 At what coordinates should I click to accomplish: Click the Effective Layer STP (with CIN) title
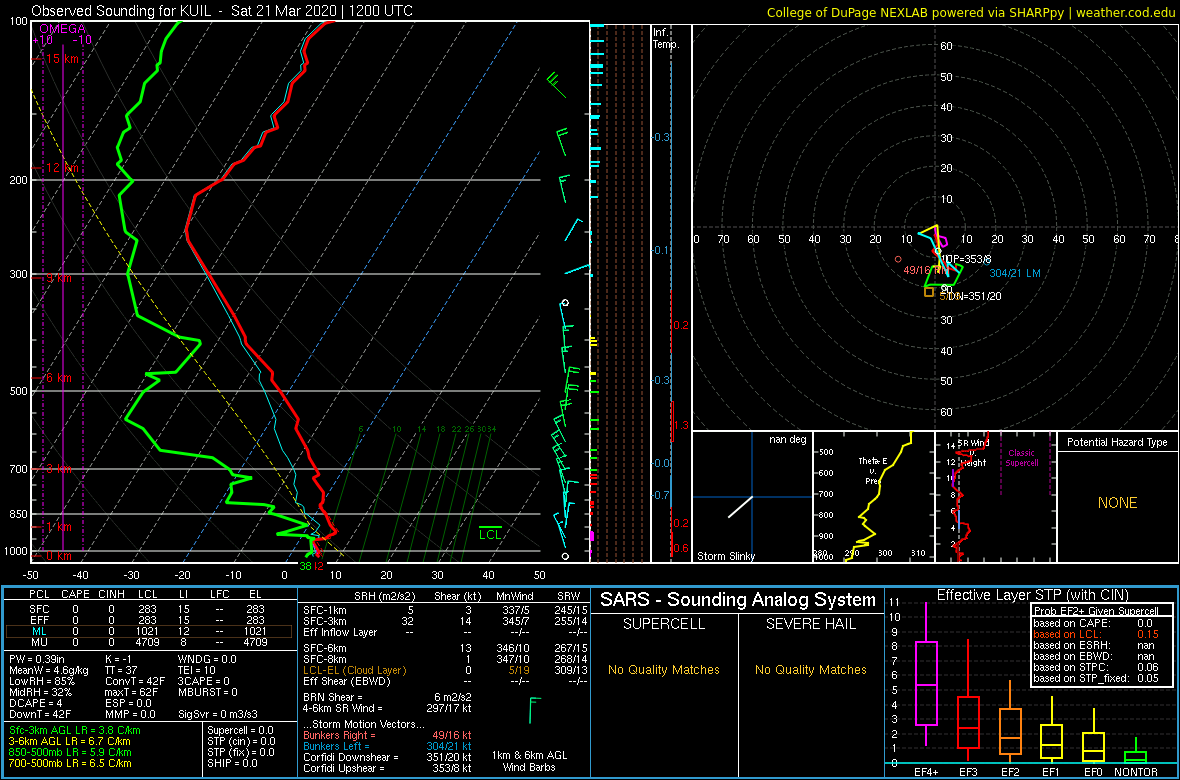pyautogui.click(x=1032, y=595)
